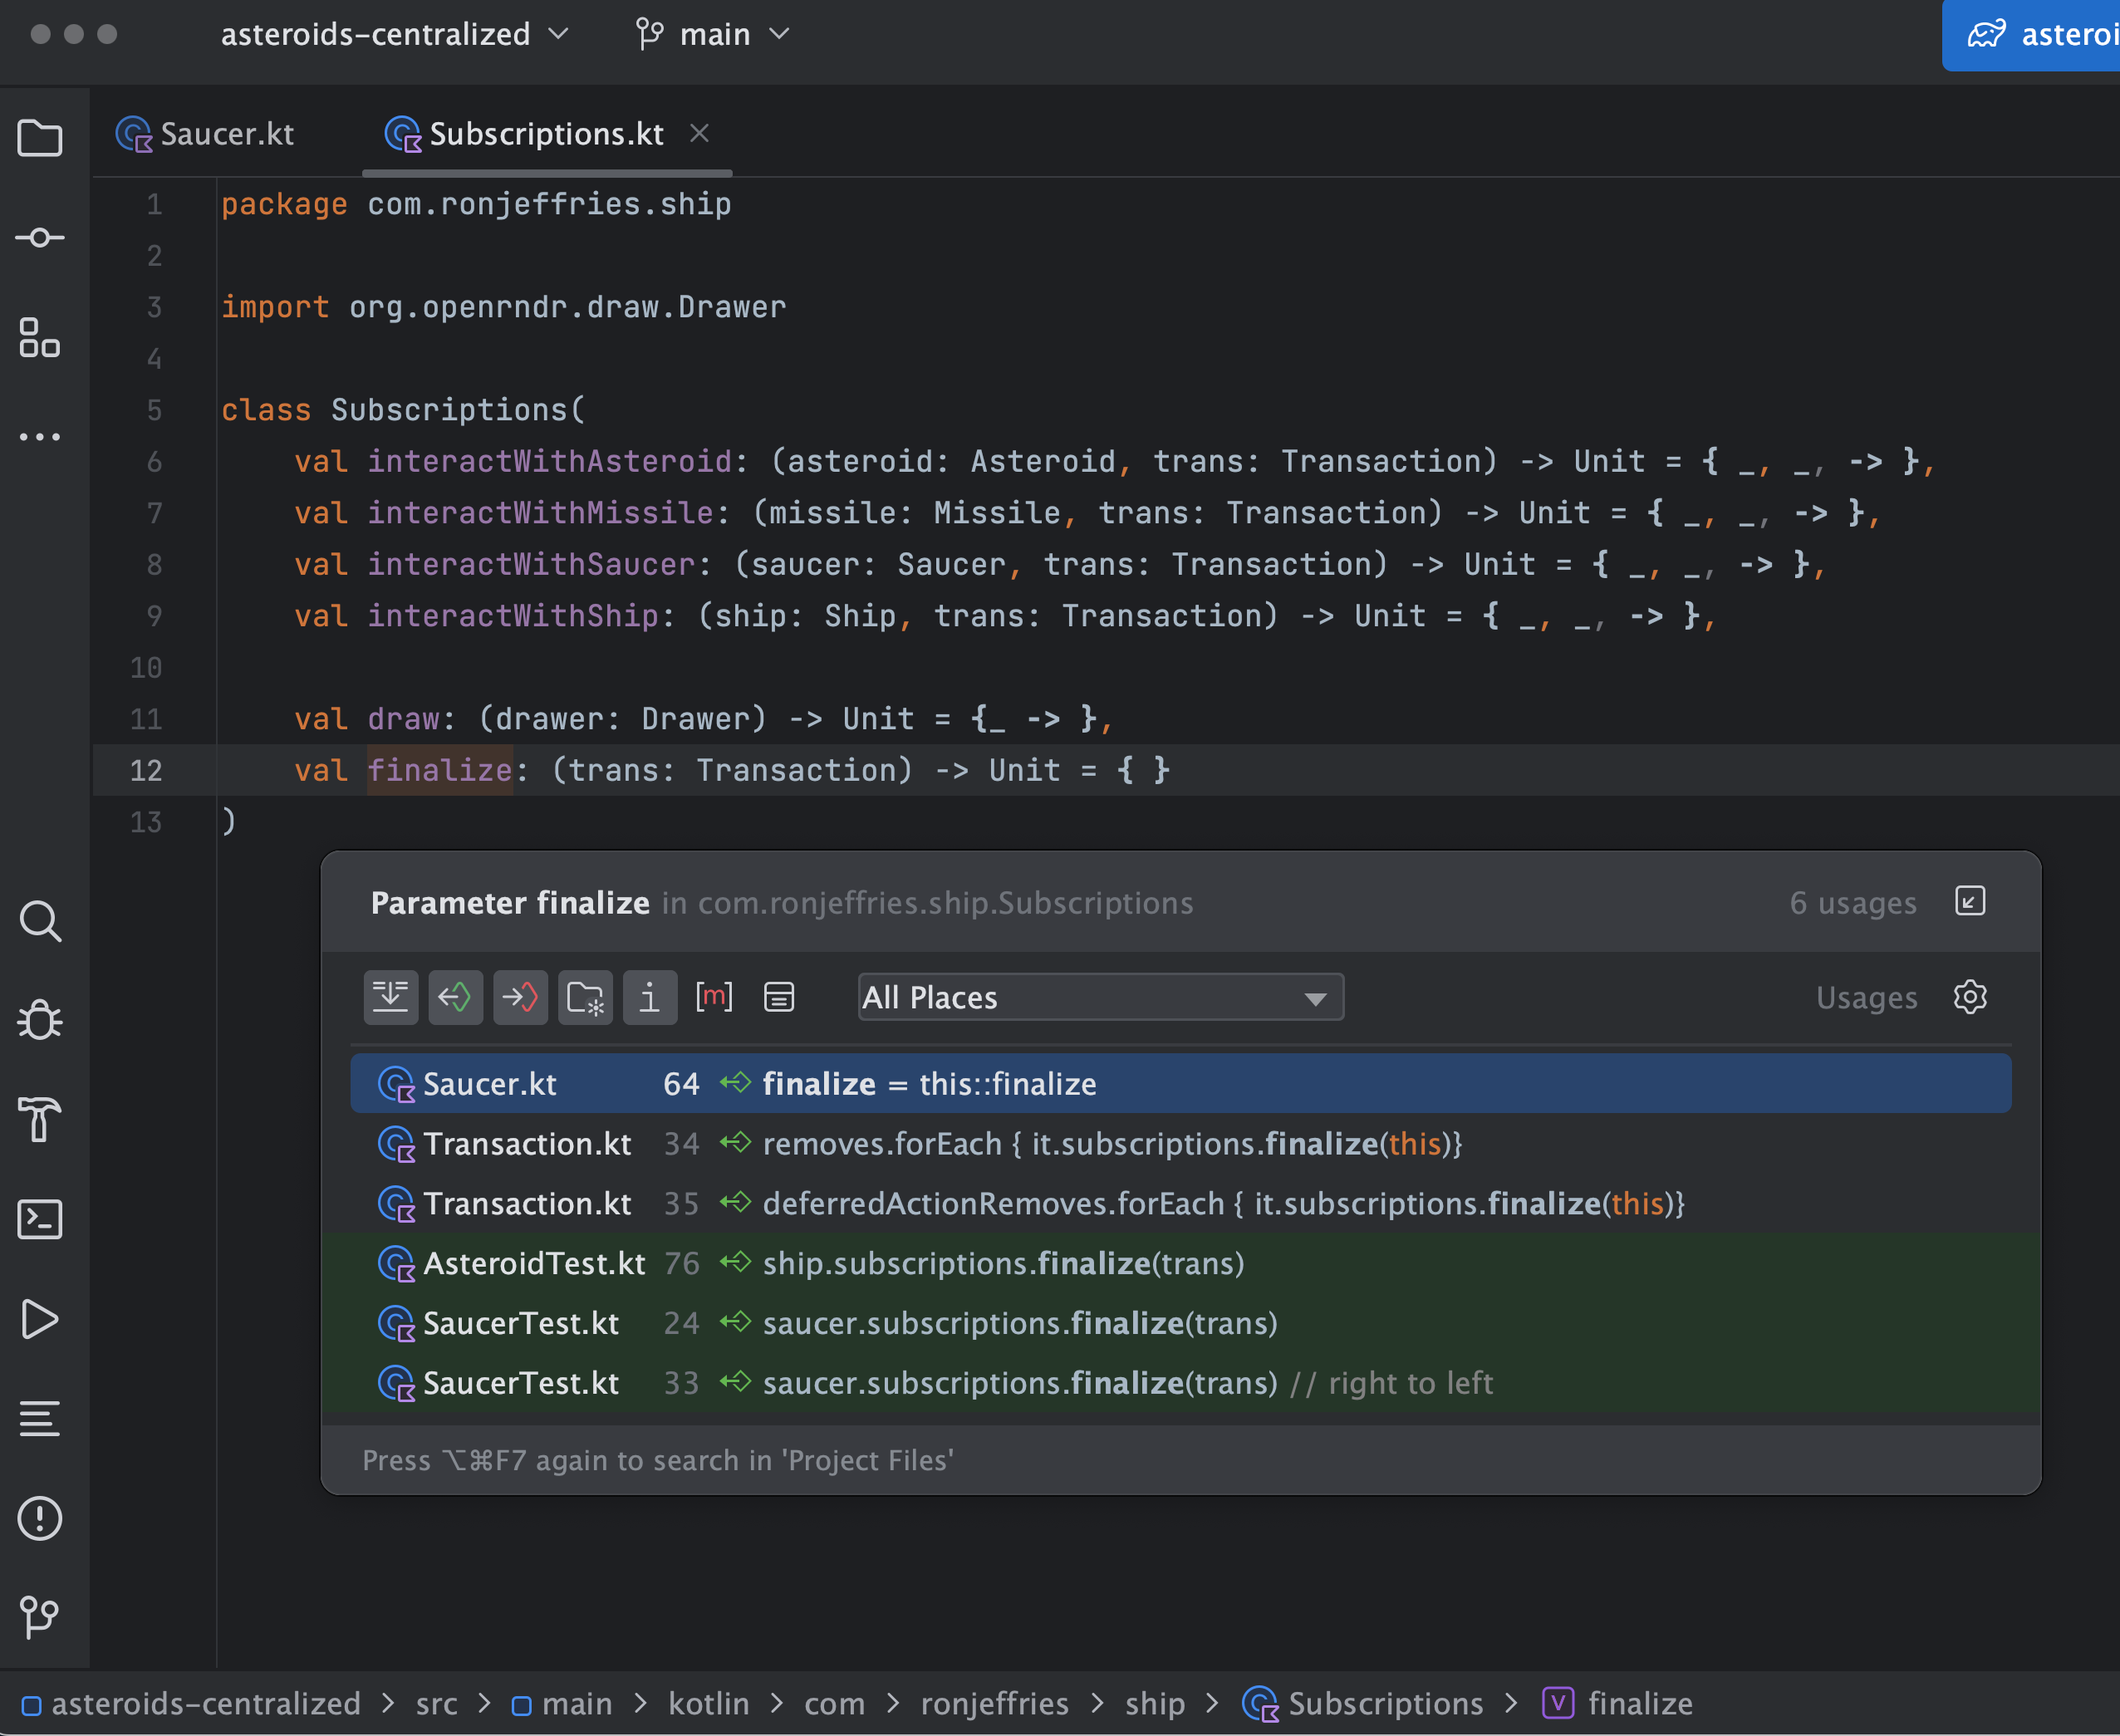Image resolution: width=2120 pixels, height=1736 pixels.
Task: Open the TODO list tool window
Action: pyautogui.click(x=40, y=1418)
